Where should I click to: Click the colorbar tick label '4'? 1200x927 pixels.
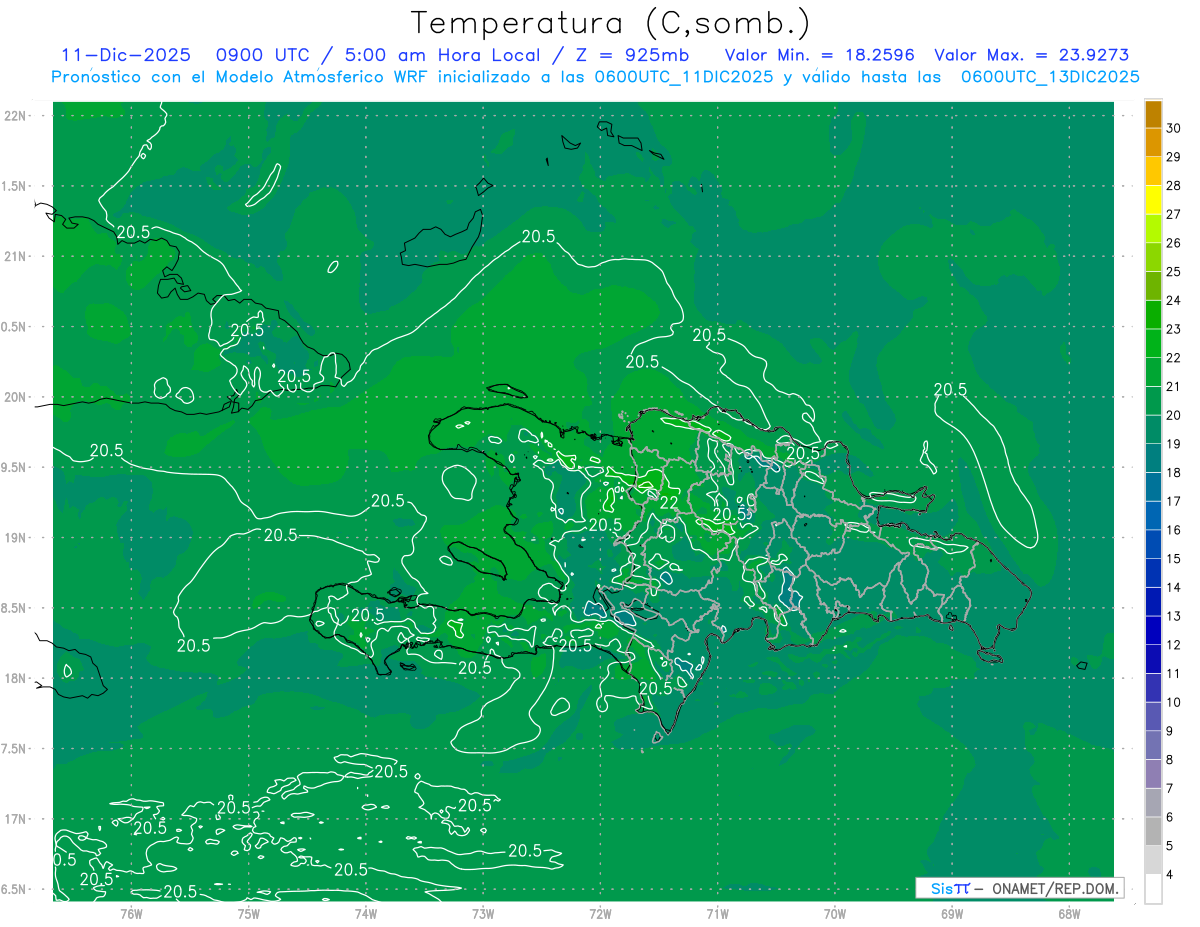click(1171, 874)
